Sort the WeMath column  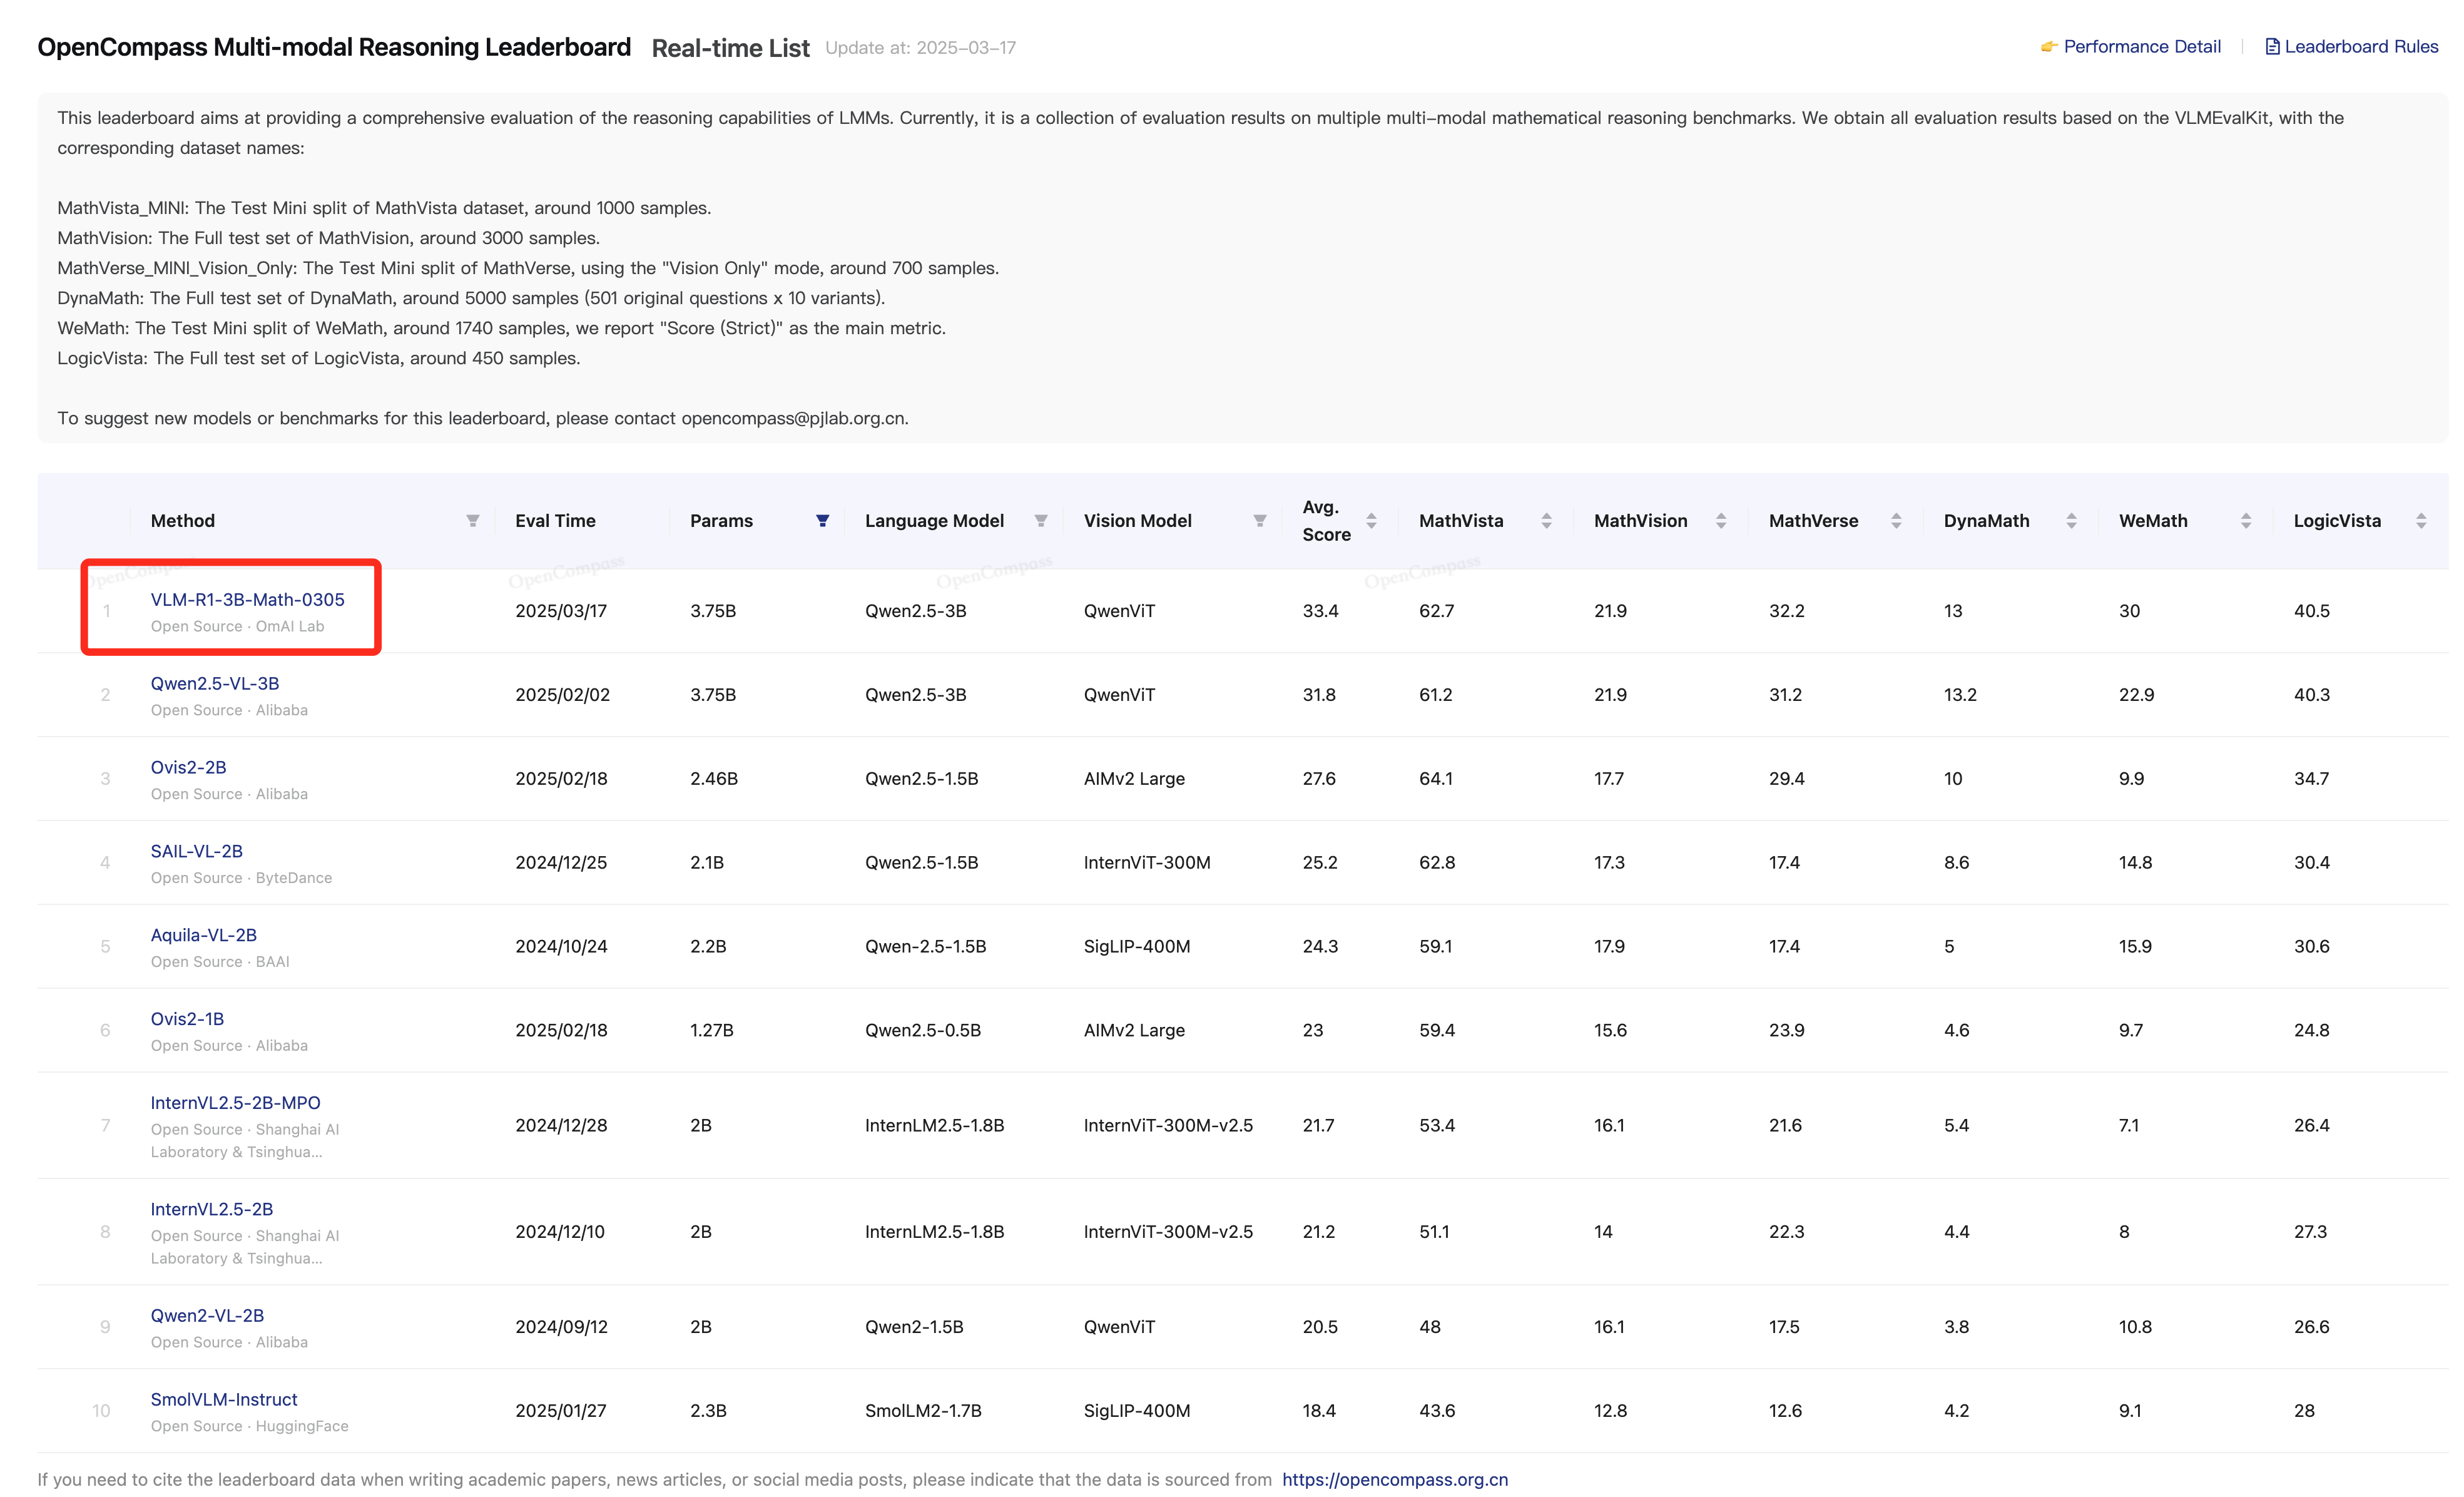click(x=2246, y=521)
